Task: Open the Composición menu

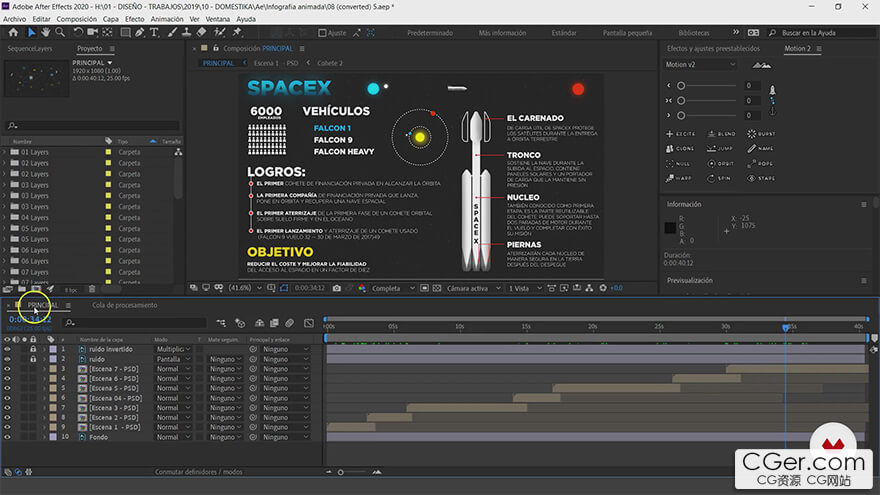Action: (x=76, y=19)
